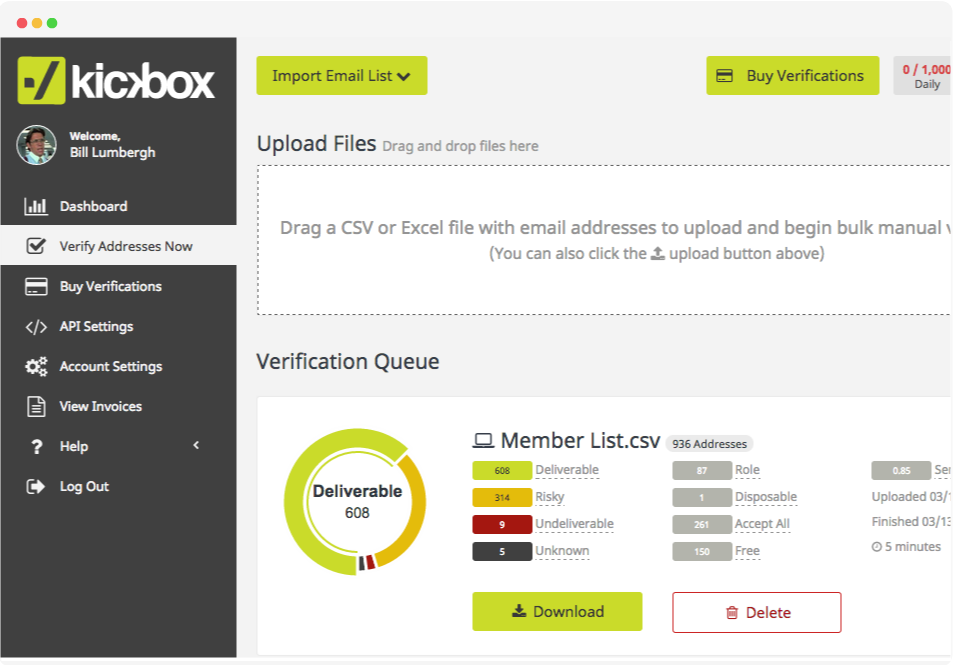Click the Verify Addresses checkmark icon
Viewport: 954px width, 665px height.
click(x=36, y=246)
